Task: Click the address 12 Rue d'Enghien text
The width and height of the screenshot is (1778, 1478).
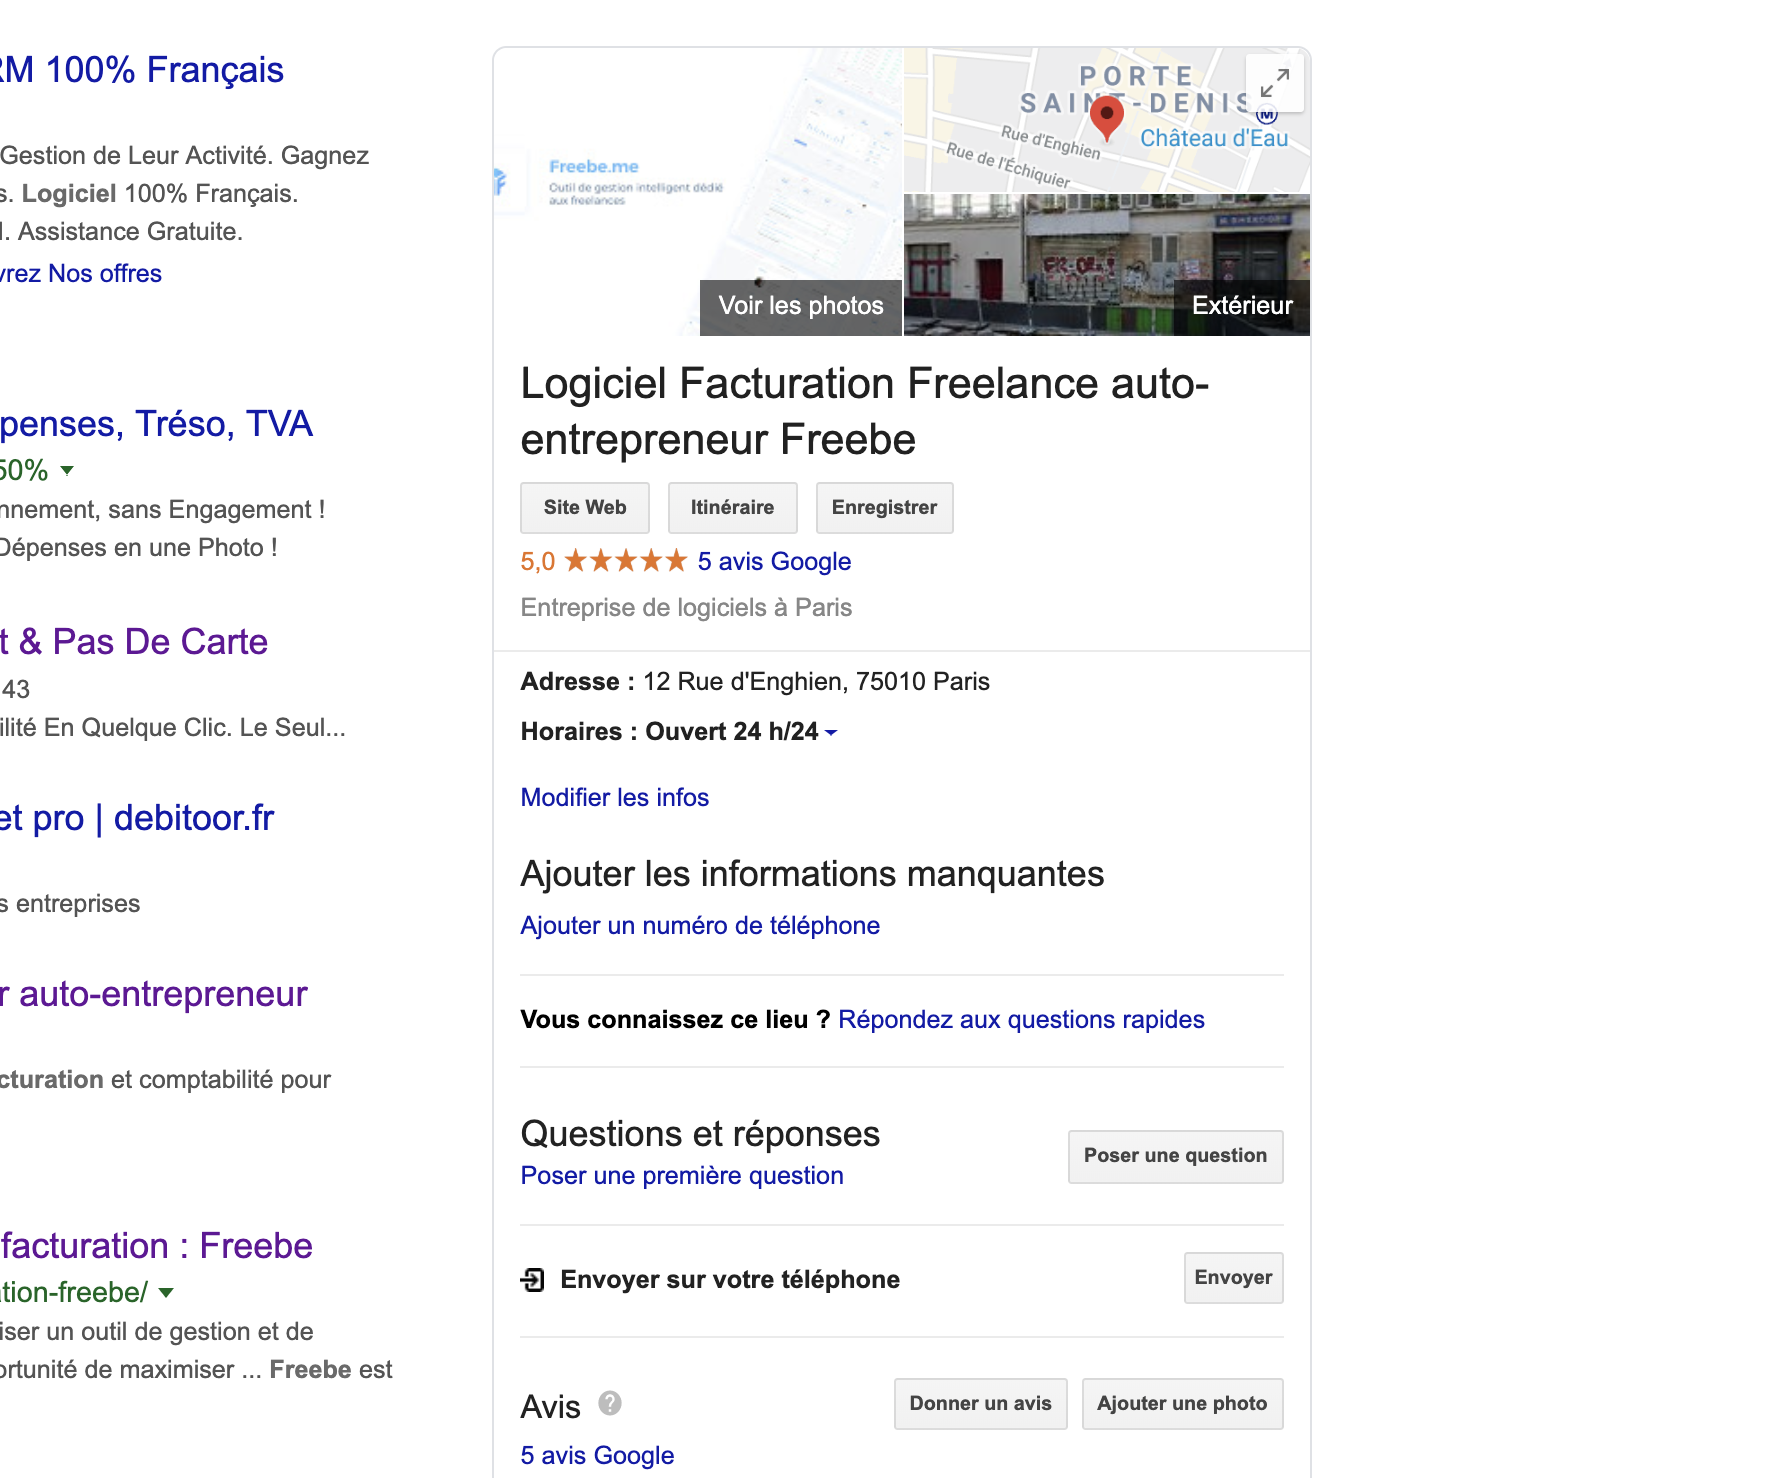Action: 816,682
